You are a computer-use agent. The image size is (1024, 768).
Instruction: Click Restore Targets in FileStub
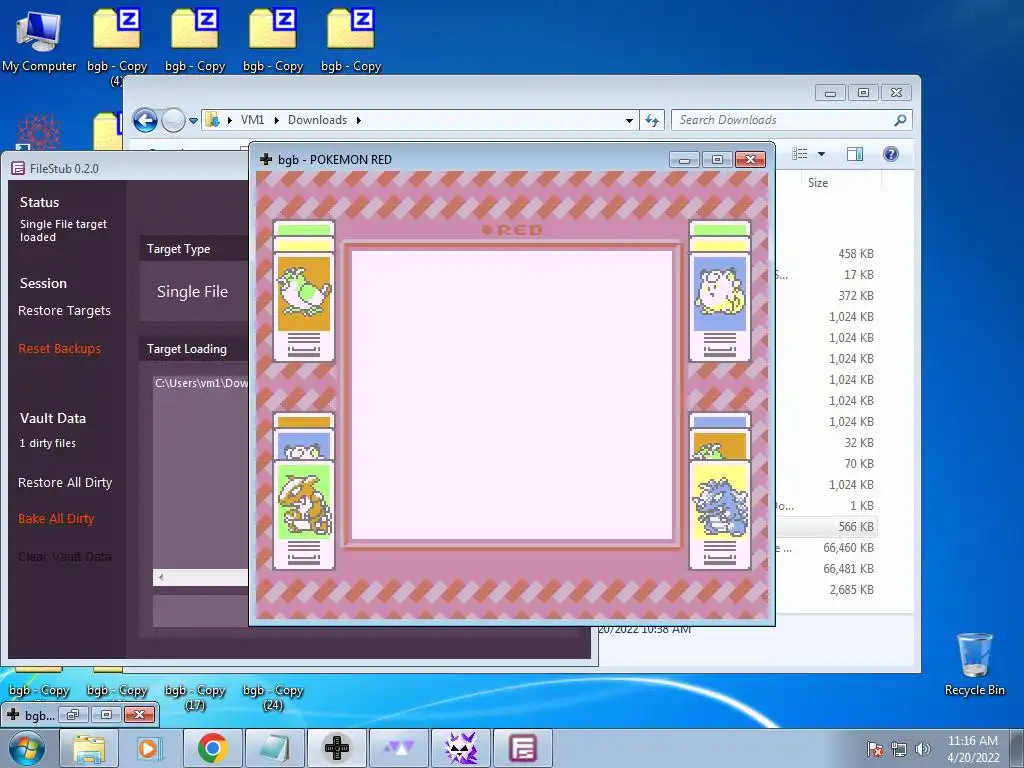tap(64, 311)
